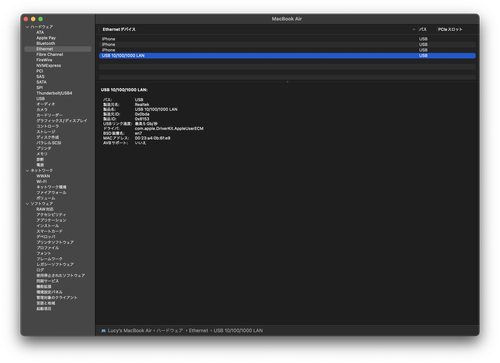
Task: Collapse the ネットワーク section chevron
Action: 27,170
